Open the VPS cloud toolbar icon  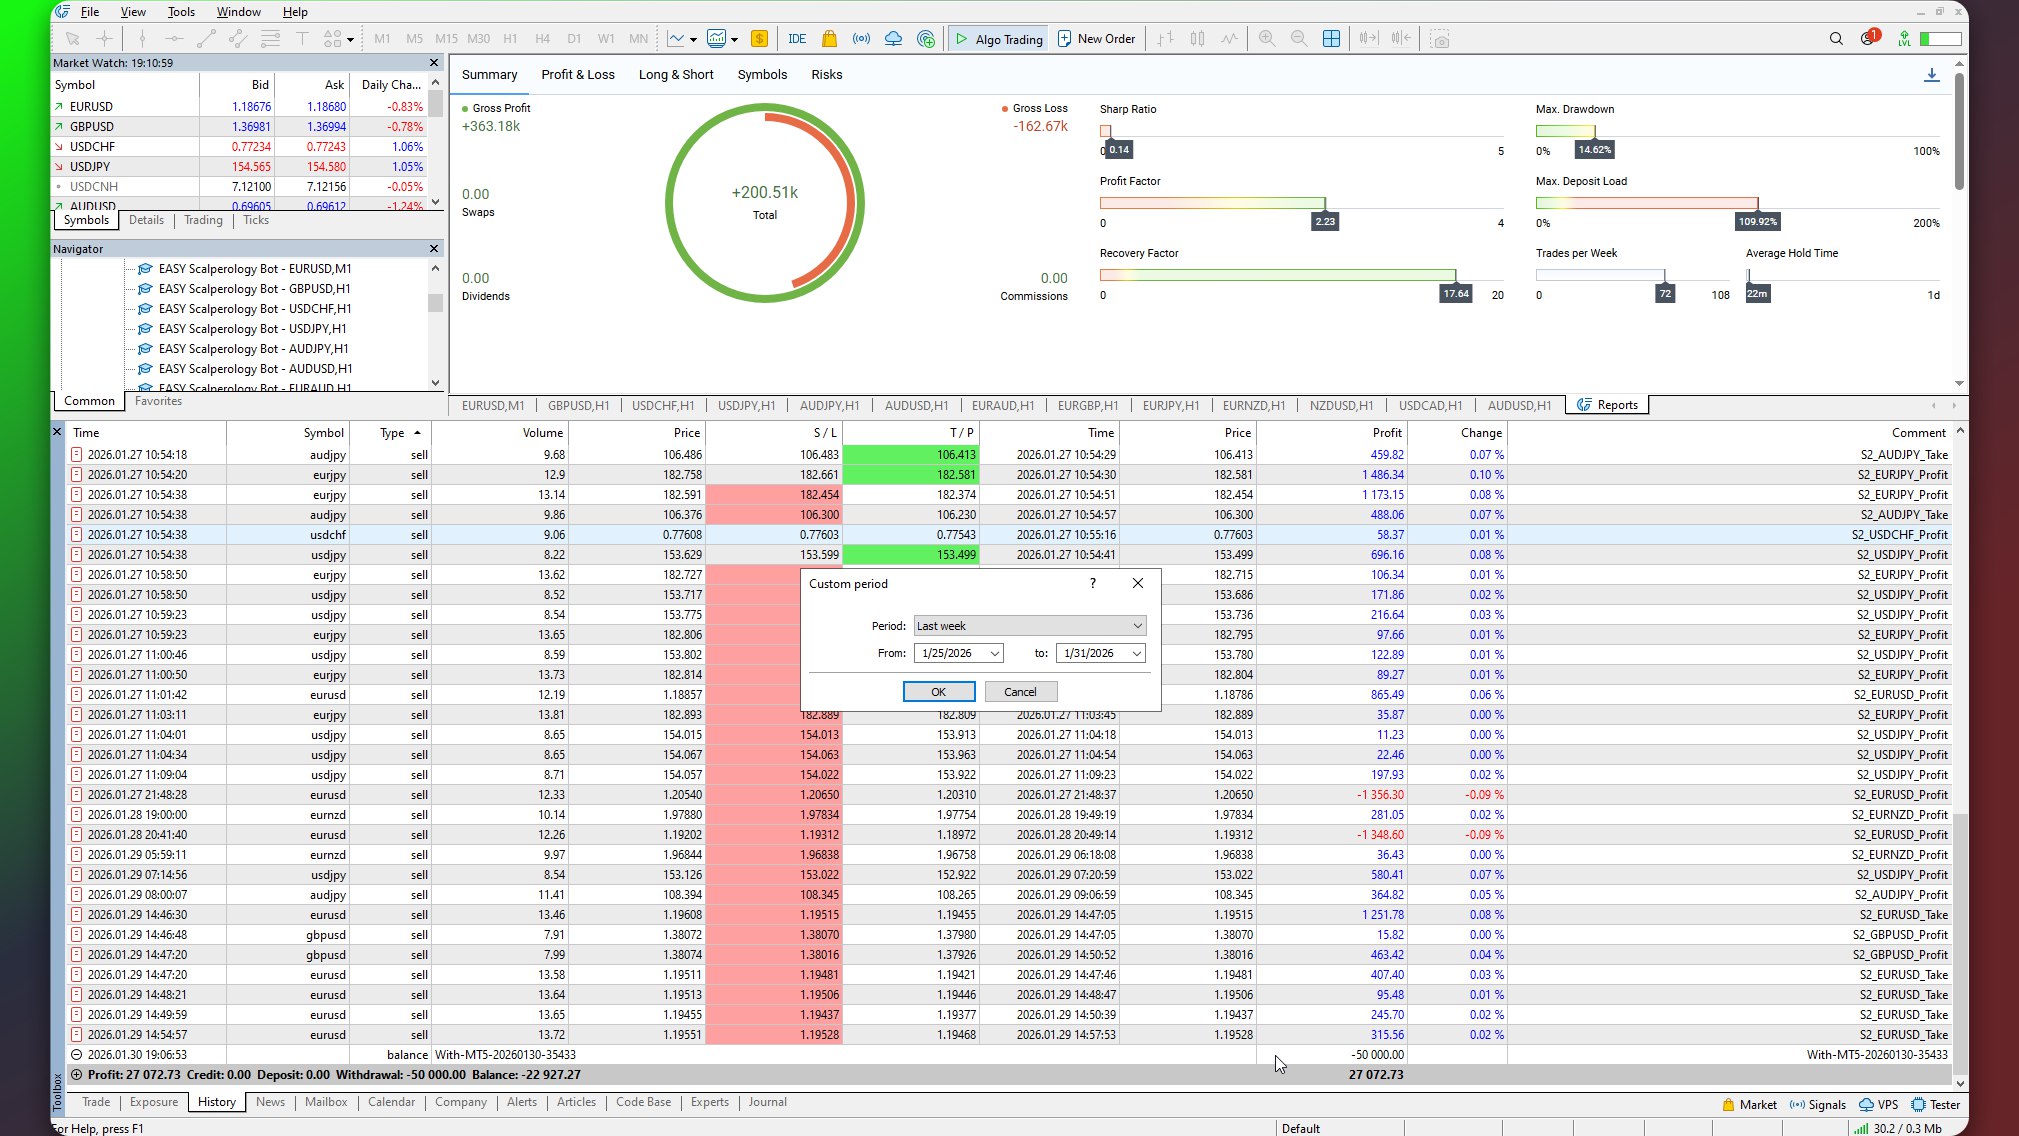[893, 39]
